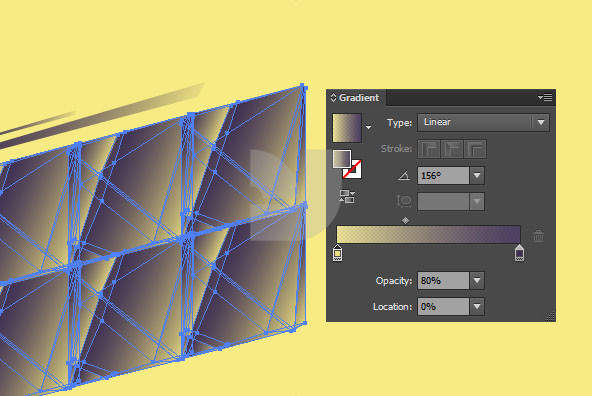
Task: Click the gradient angle icon
Action: [404, 176]
